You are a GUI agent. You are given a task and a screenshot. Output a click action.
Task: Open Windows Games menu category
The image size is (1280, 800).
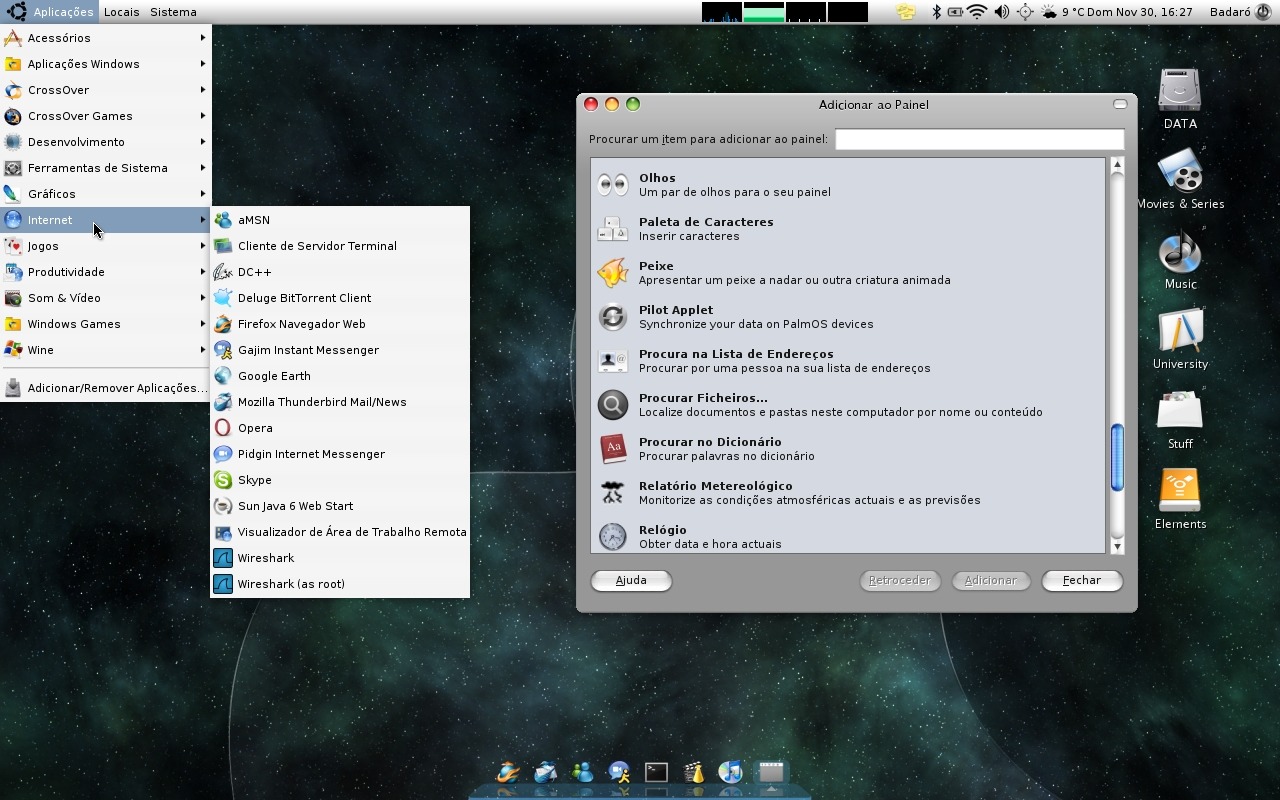105,324
